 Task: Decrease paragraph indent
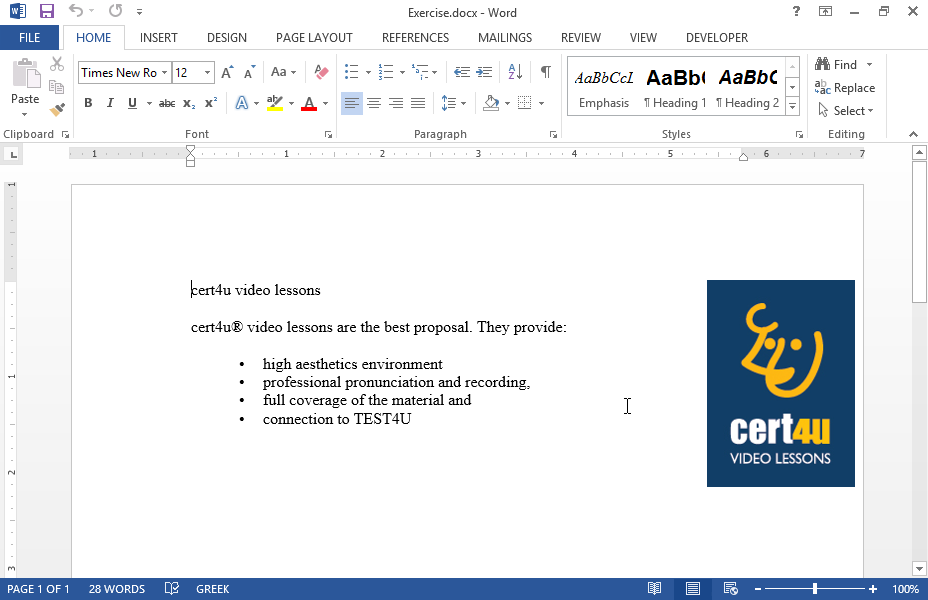tap(462, 72)
